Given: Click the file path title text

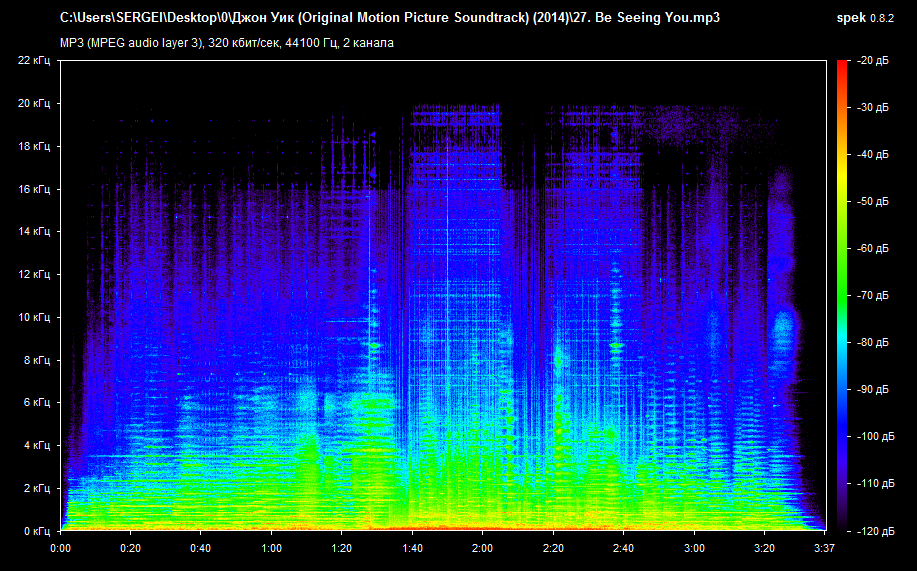Looking at the screenshot, I should click(x=390, y=18).
